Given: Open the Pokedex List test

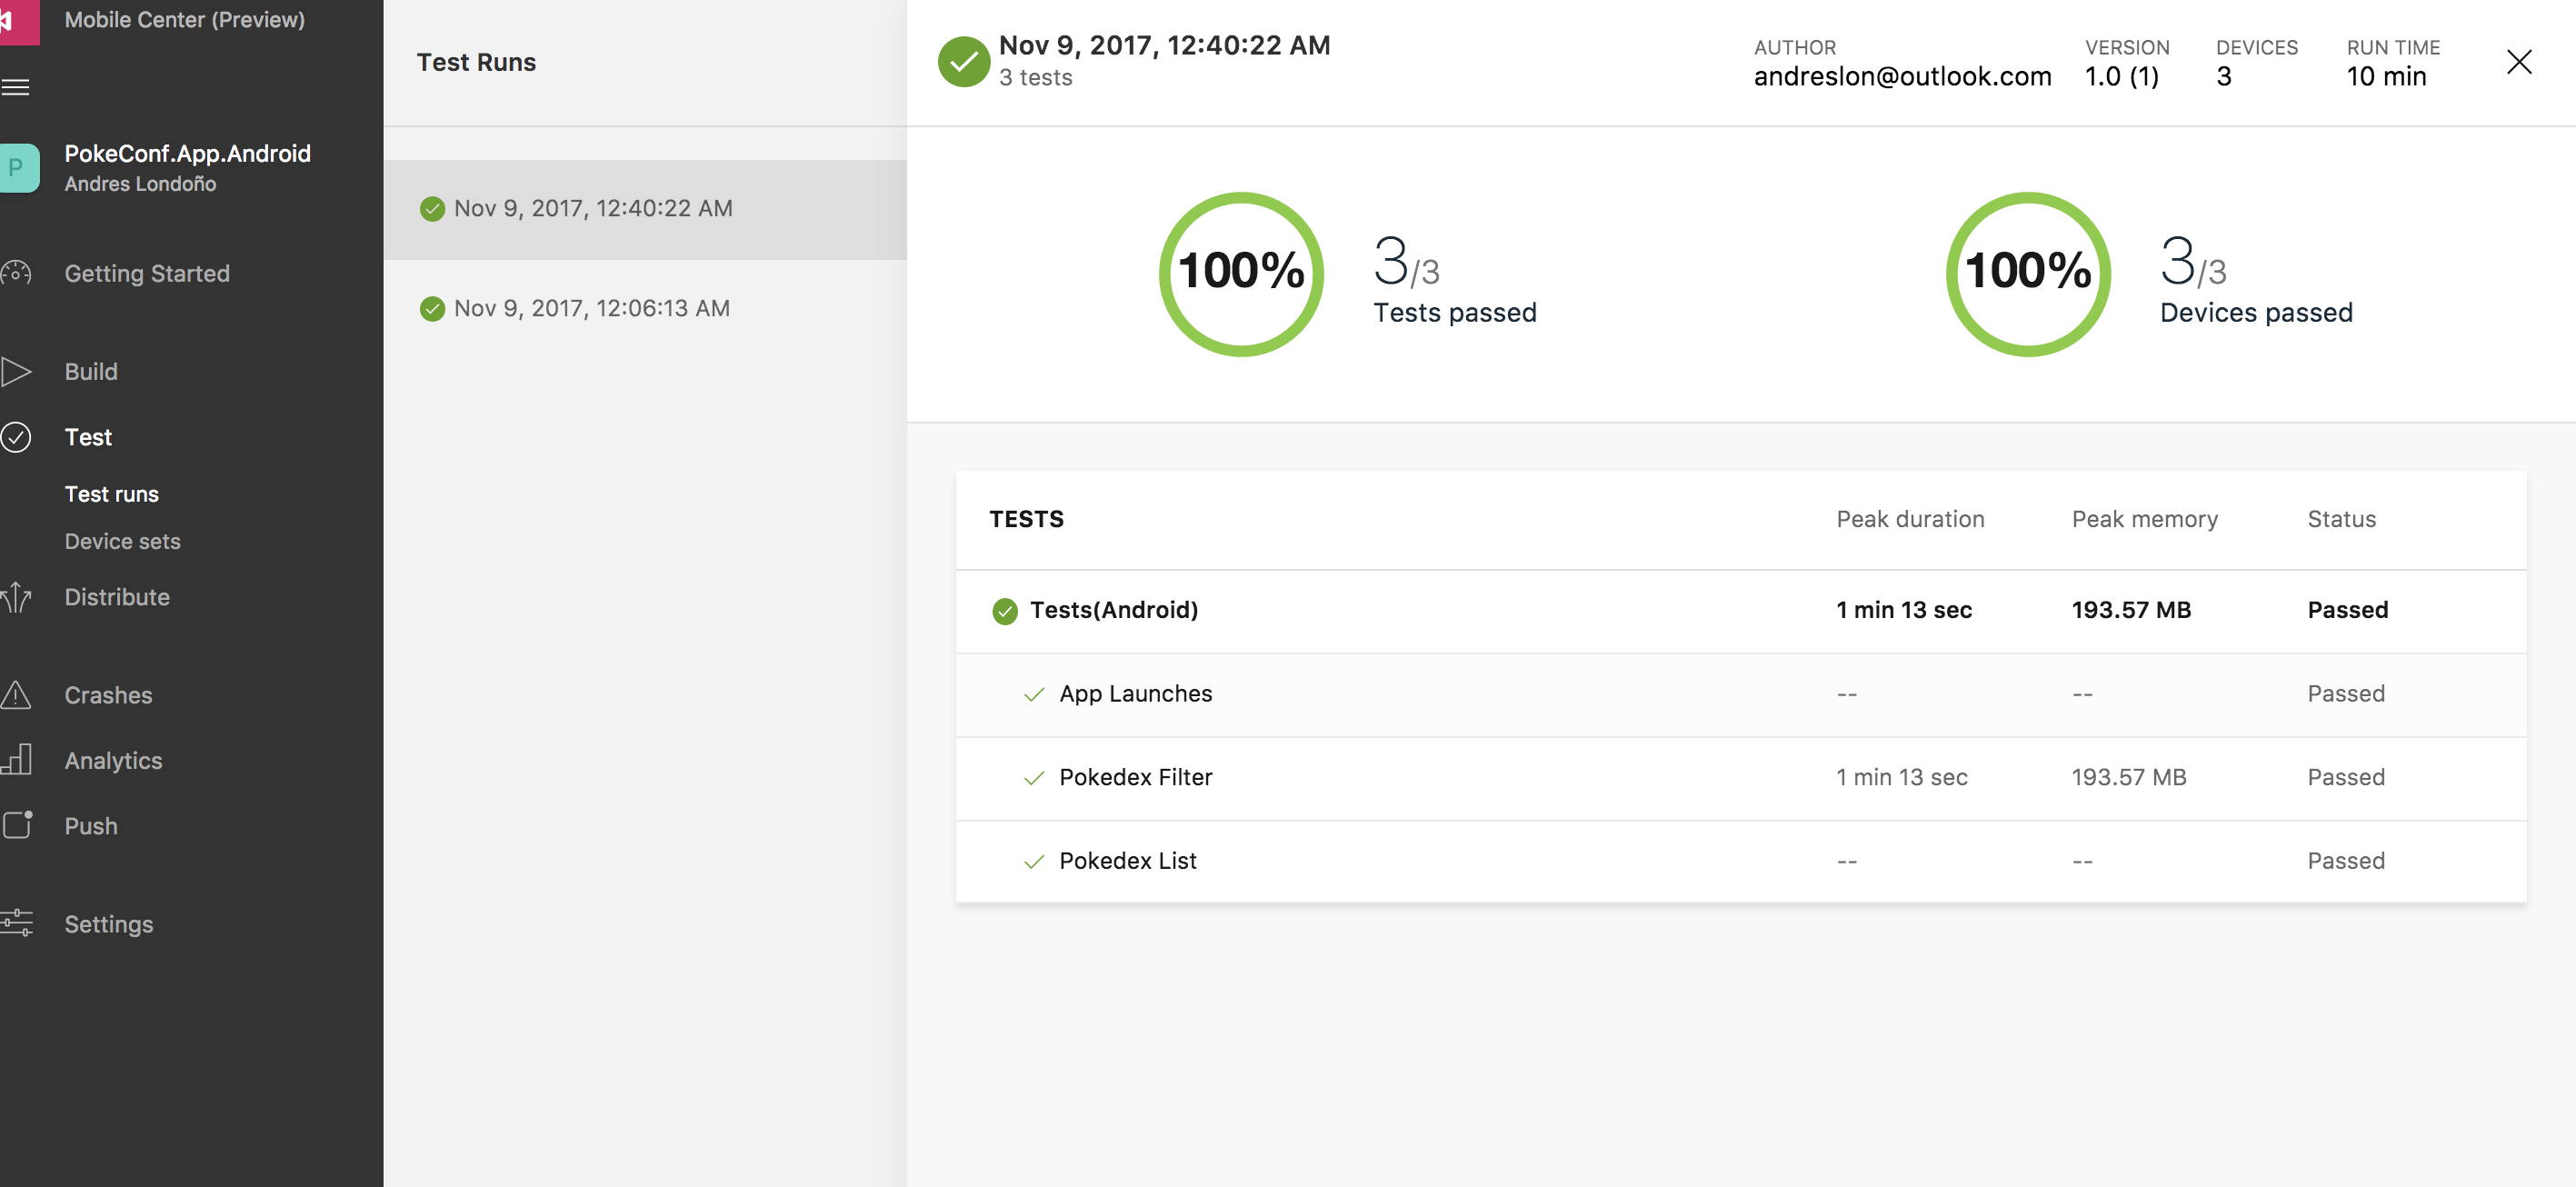Looking at the screenshot, I should (x=1741, y=861).
